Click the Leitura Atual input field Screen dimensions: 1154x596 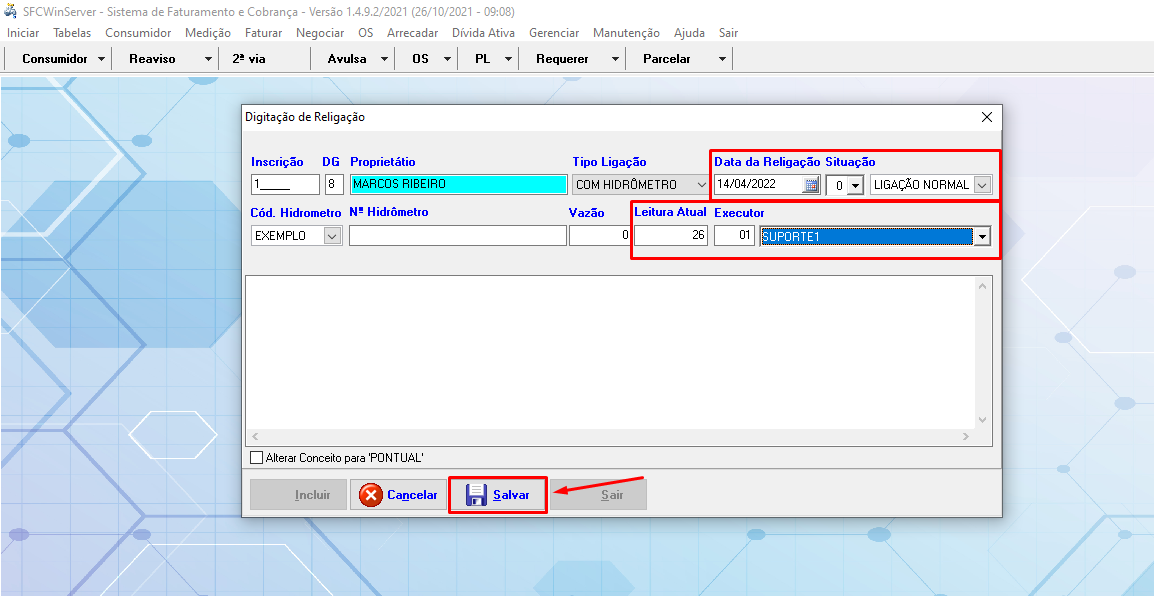point(670,236)
